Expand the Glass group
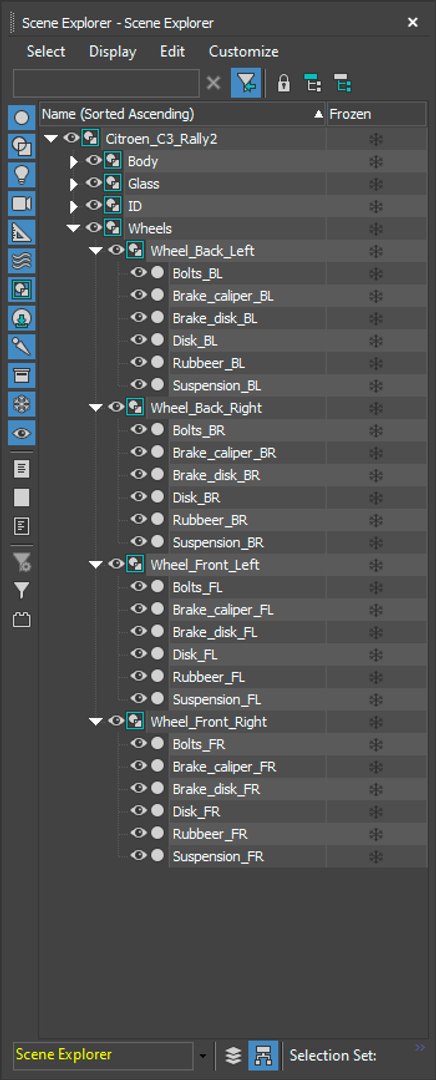Viewport: 436px width, 1080px height. [x=74, y=184]
